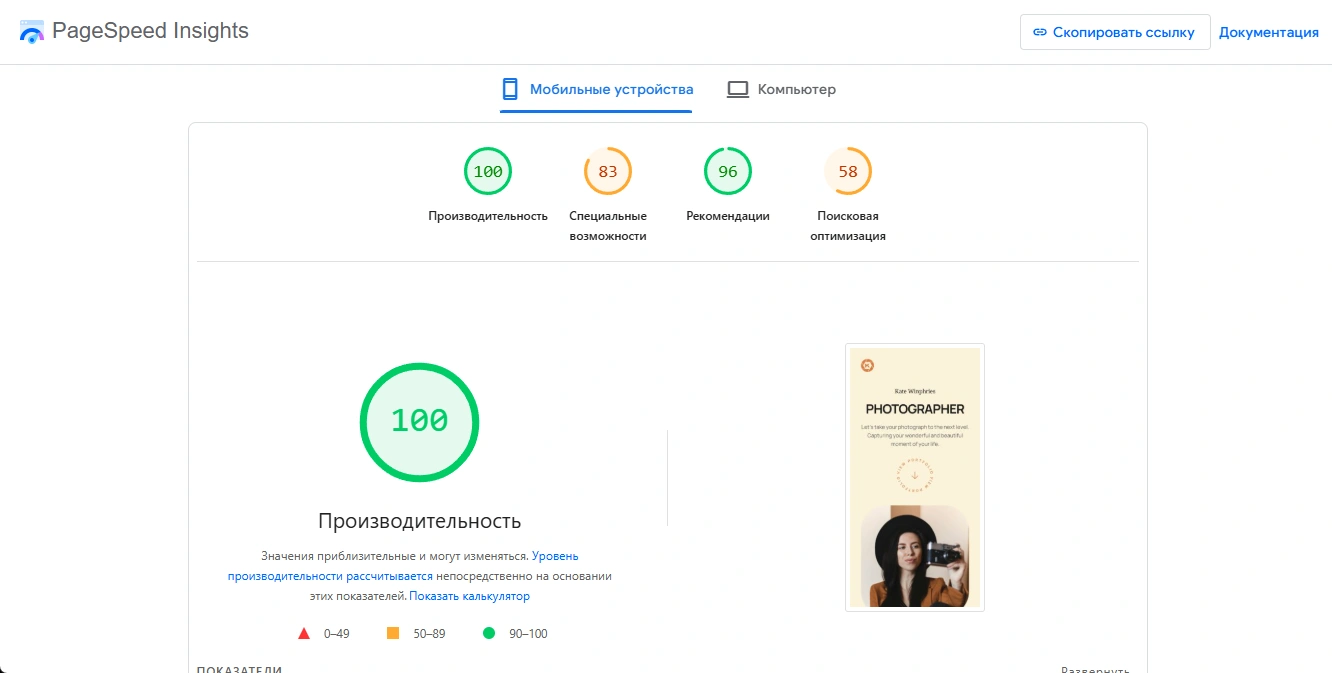1332x673 pixels.
Task: Jump to the Рекомендации gauge showing 96
Action: pos(728,172)
